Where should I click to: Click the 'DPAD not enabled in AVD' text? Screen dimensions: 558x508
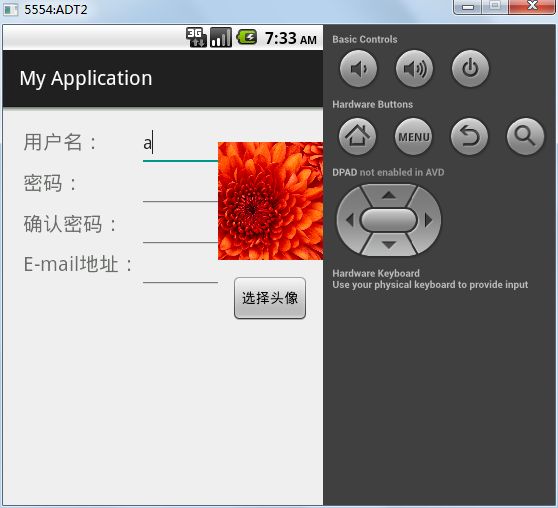[388, 172]
